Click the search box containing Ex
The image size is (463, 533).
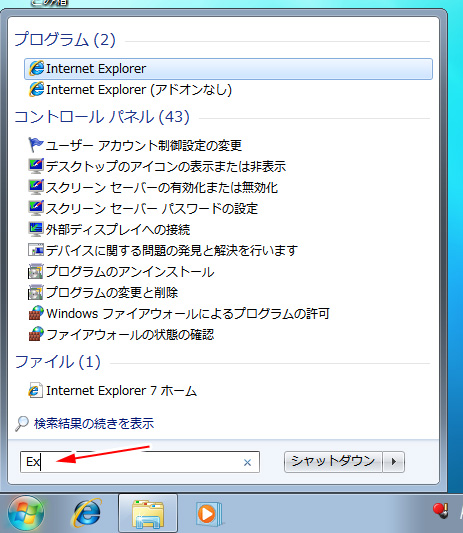[x=140, y=462]
